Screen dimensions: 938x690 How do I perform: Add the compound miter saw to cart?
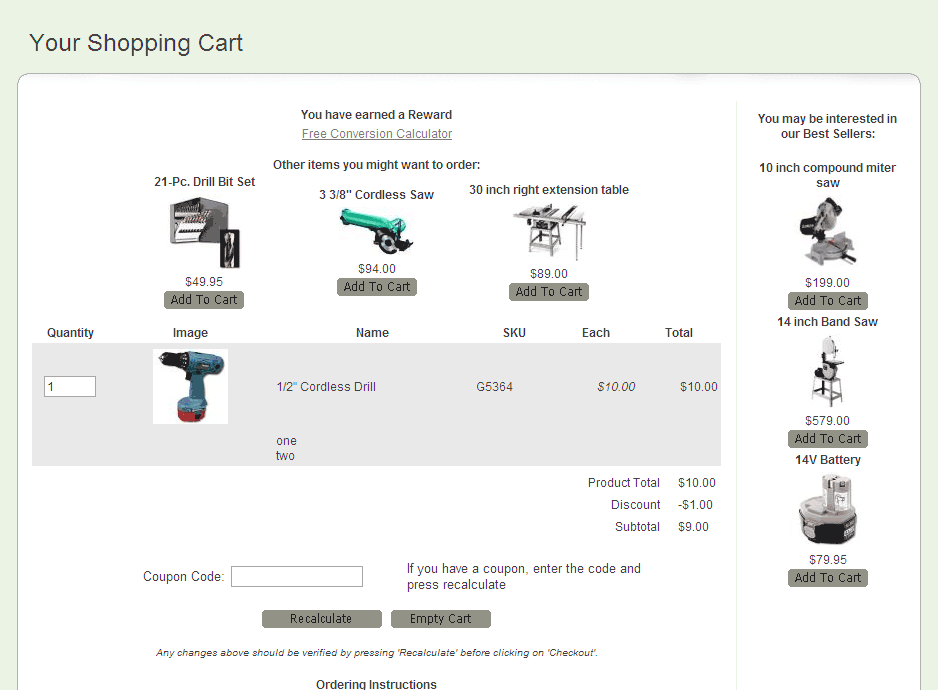(827, 301)
